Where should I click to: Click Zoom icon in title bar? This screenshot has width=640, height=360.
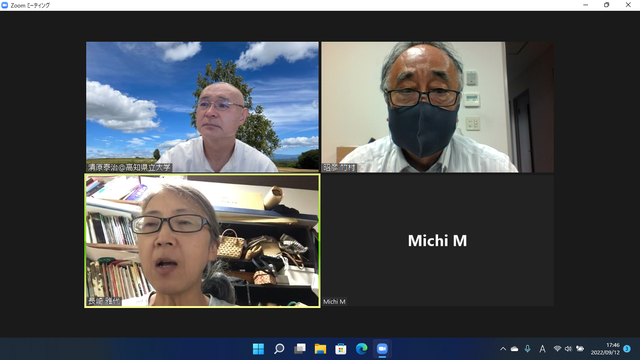click(5, 5)
